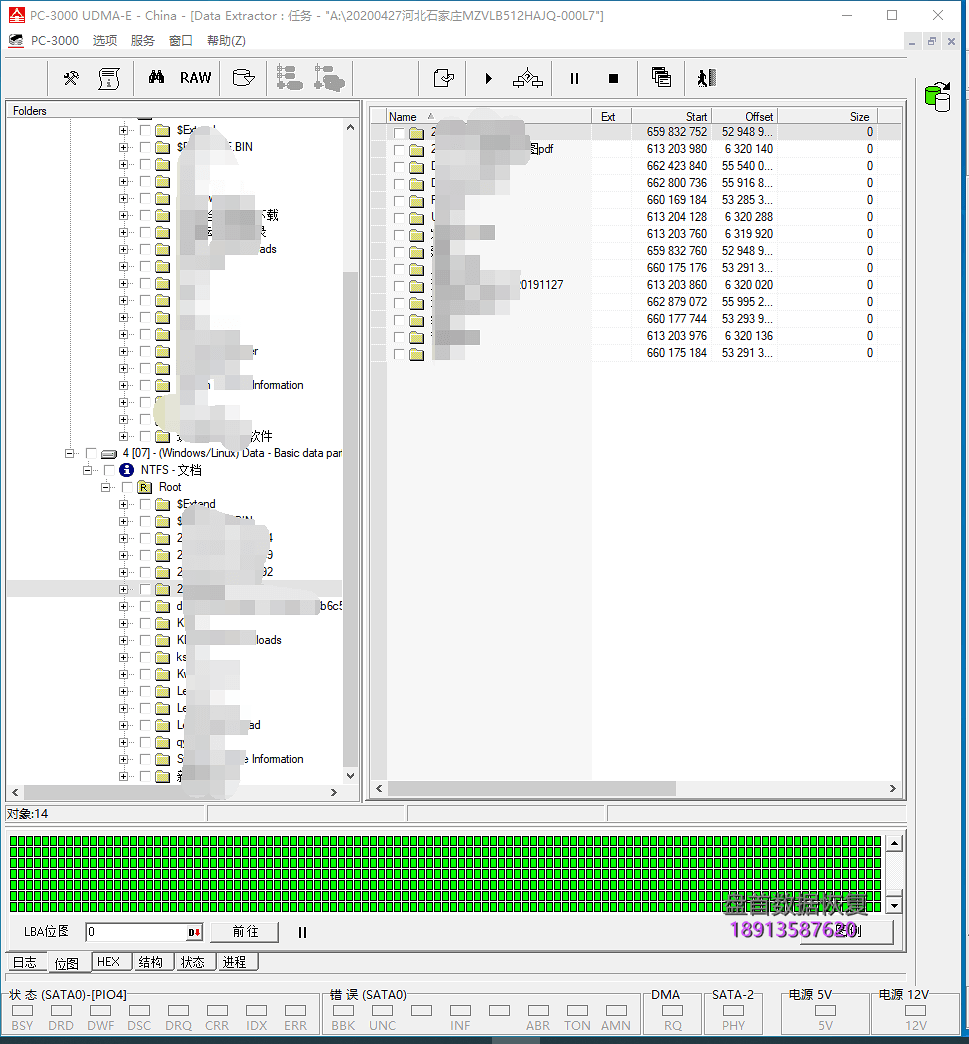Click the binoculars search icon
The width and height of the screenshot is (969, 1044).
point(157,77)
